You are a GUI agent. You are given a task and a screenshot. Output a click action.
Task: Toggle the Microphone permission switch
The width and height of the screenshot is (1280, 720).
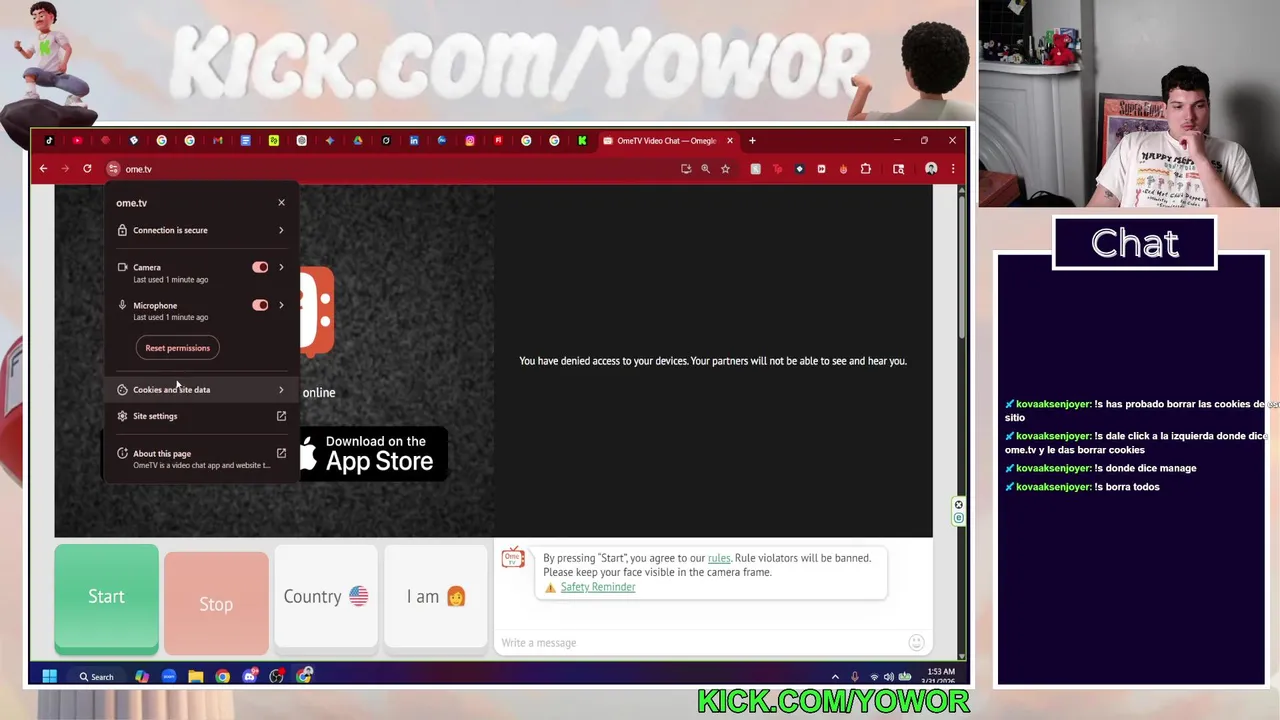(x=260, y=305)
